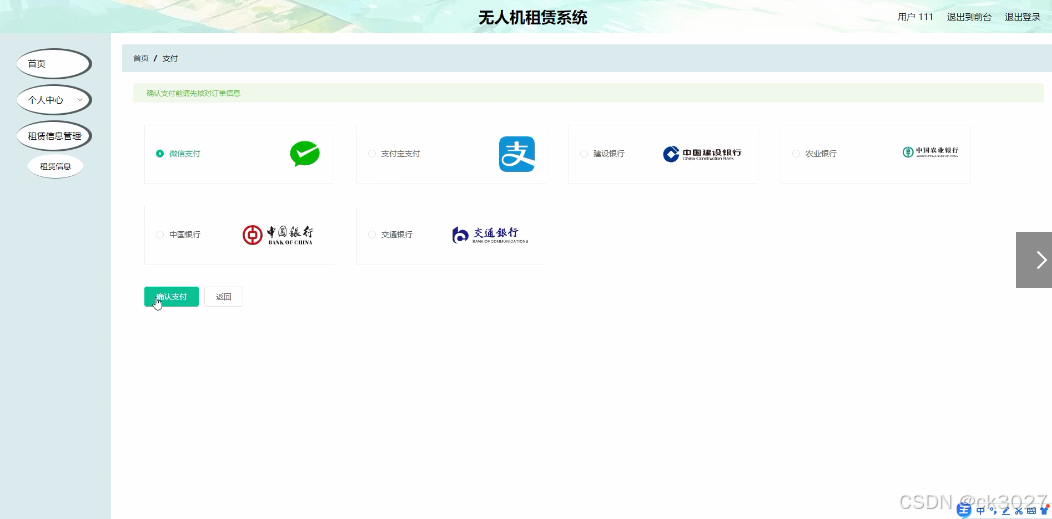The width and height of the screenshot is (1052, 519).
Task: Click the 支付宝支付 label text
Action: point(401,154)
